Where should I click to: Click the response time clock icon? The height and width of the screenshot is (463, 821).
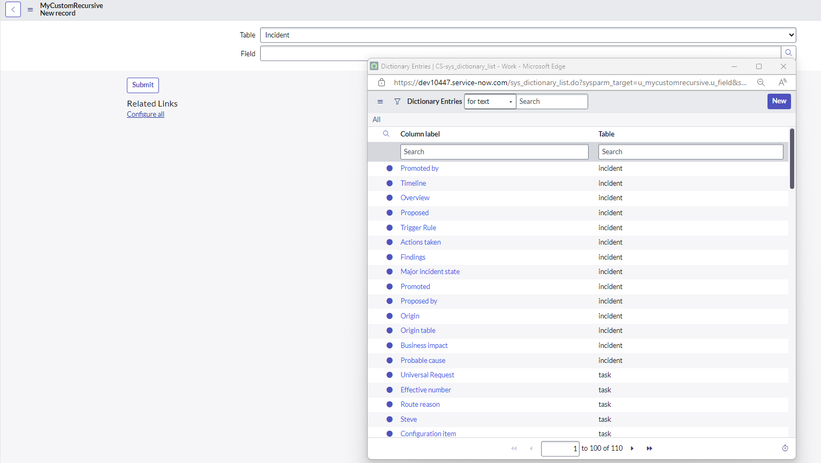(x=785, y=448)
